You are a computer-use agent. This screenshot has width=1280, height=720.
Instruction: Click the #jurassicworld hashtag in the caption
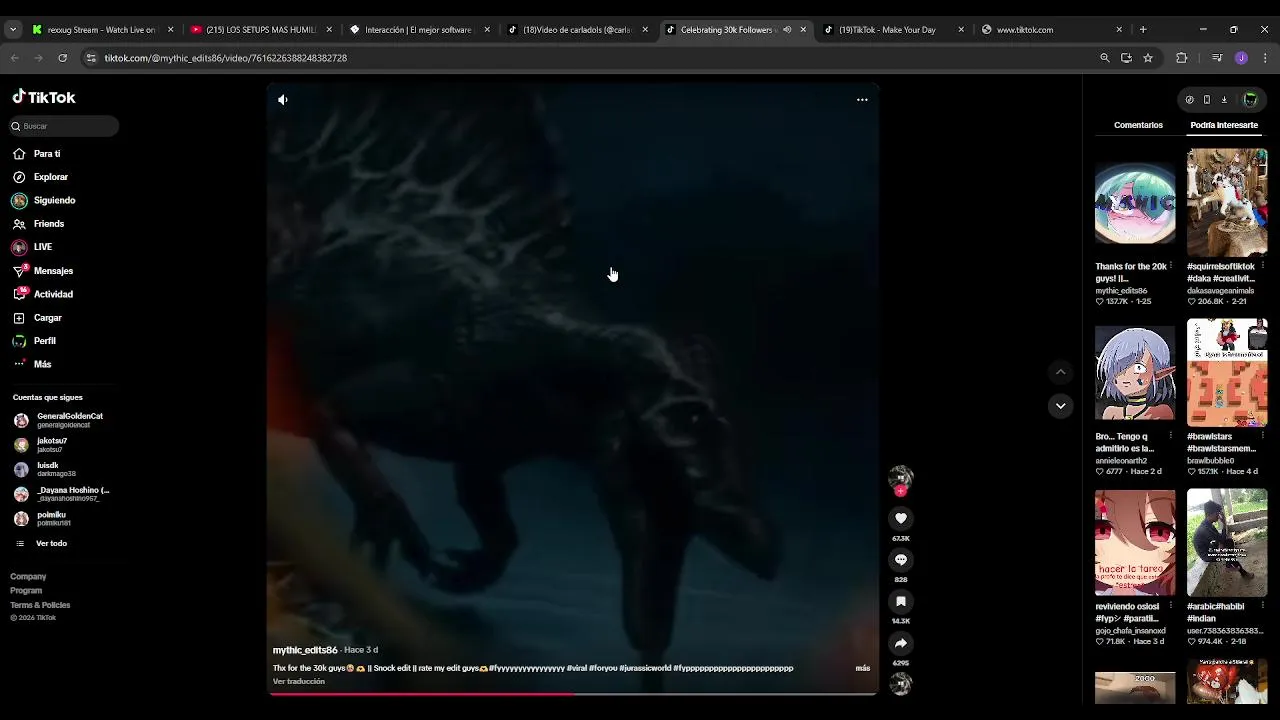click(645, 668)
